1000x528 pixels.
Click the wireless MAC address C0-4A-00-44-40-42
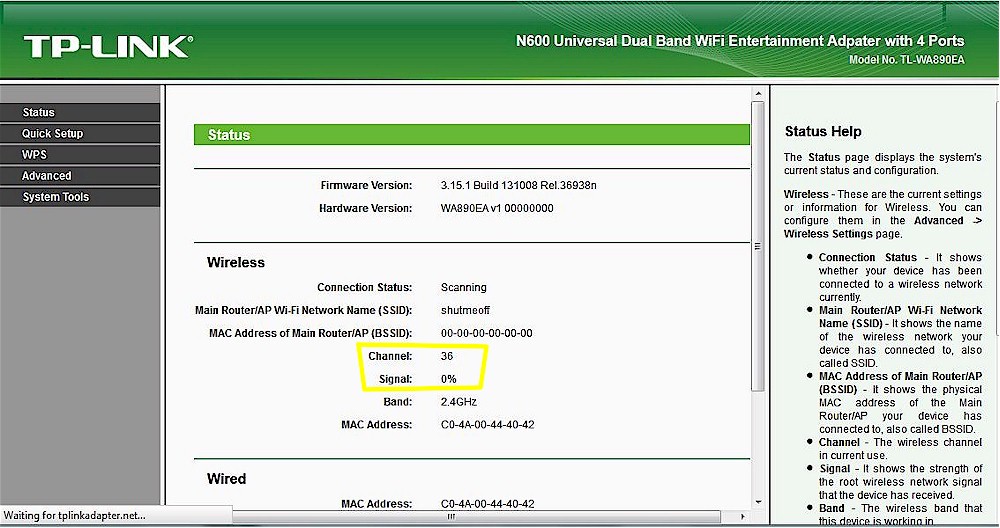point(488,425)
